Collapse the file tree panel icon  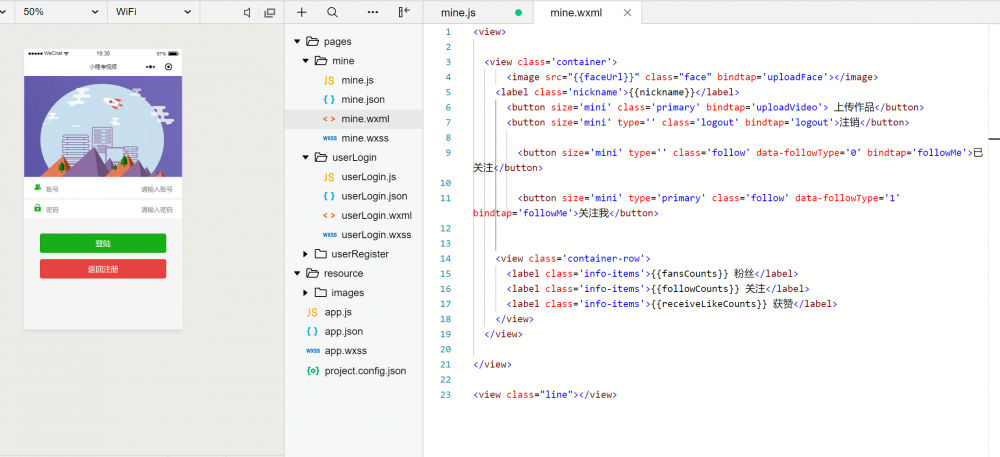click(404, 12)
